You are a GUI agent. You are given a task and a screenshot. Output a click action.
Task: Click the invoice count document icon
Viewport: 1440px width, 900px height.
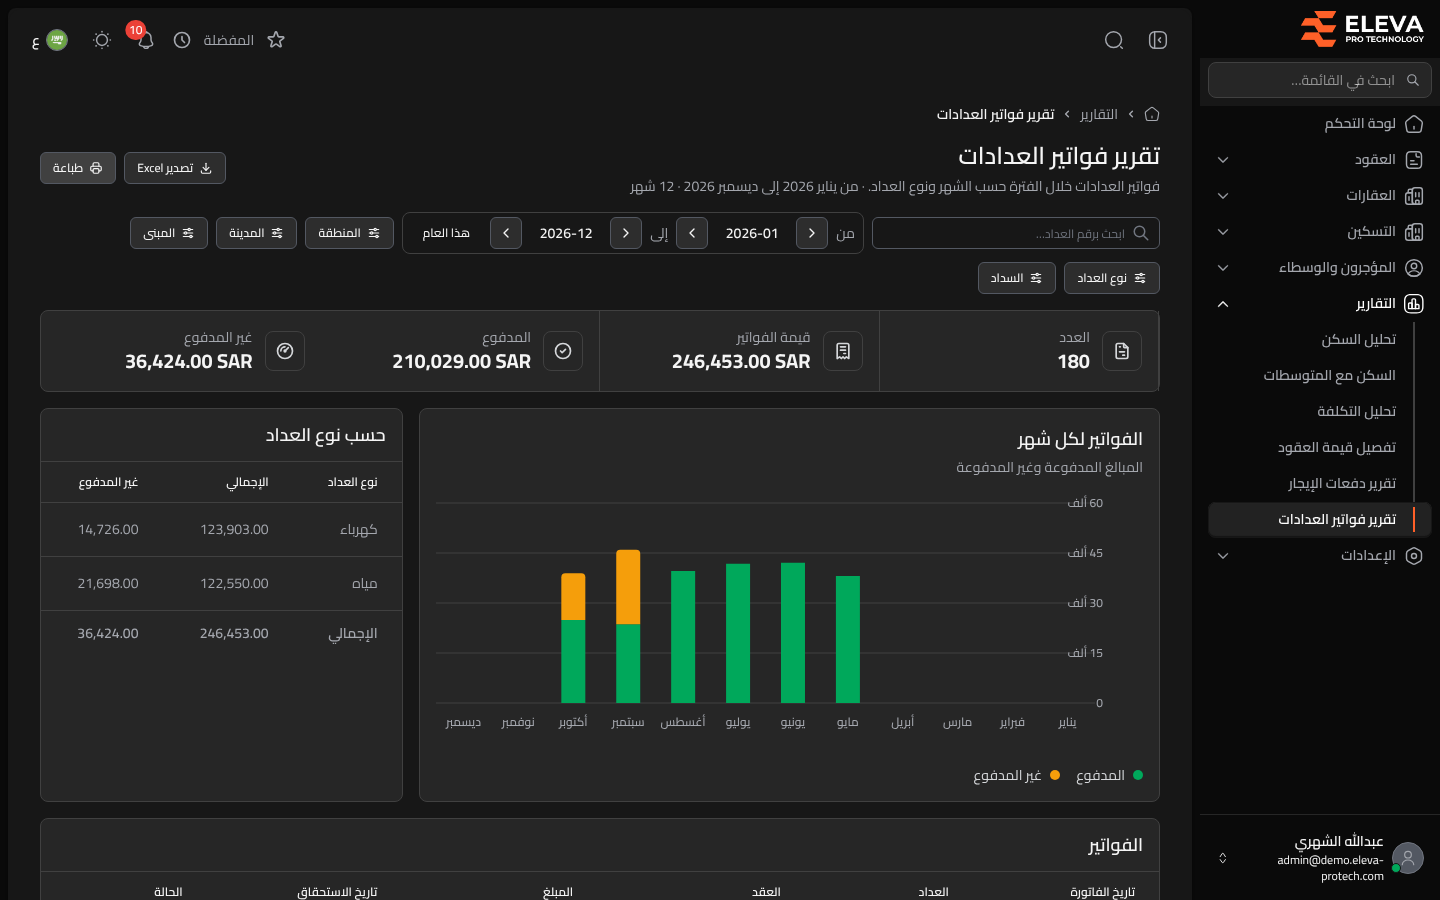pos(1122,351)
